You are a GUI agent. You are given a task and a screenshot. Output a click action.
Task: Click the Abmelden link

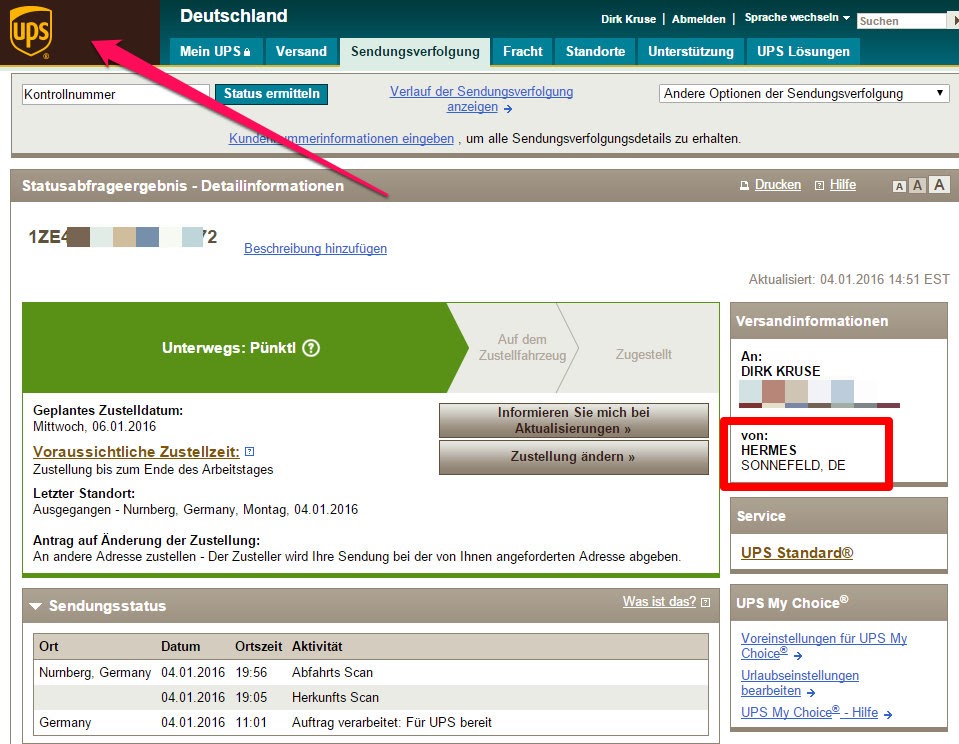click(x=698, y=19)
